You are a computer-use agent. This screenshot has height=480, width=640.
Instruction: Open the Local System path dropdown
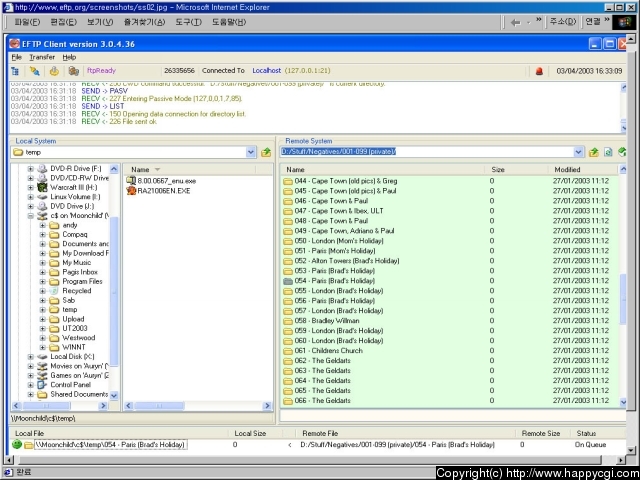pos(251,152)
